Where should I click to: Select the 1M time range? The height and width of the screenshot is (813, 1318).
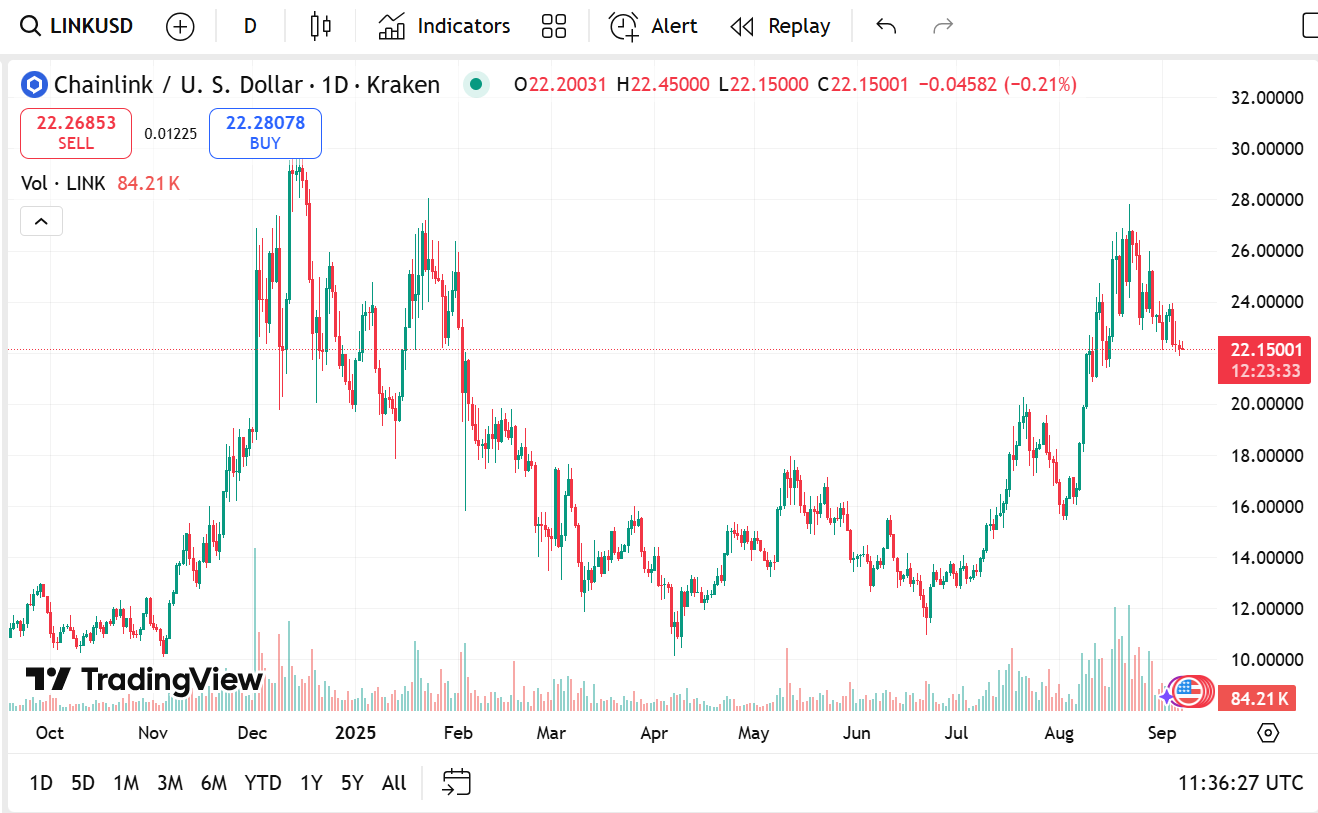(x=126, y=783)
